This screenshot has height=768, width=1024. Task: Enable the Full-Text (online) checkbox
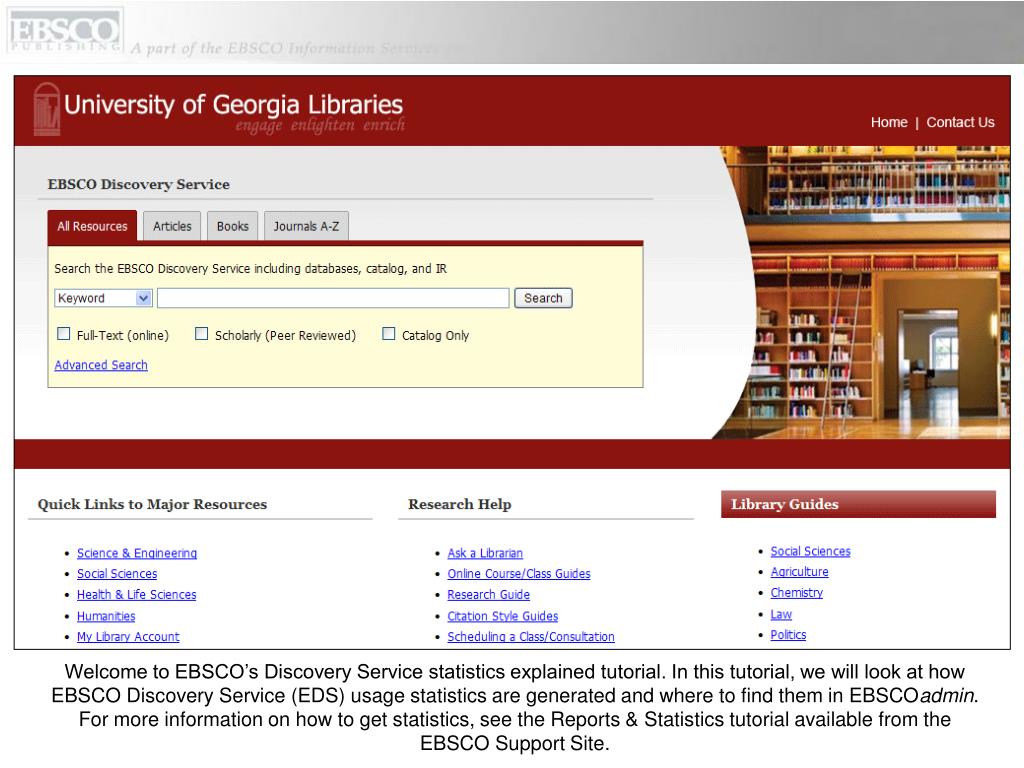[x=63, y=334]
